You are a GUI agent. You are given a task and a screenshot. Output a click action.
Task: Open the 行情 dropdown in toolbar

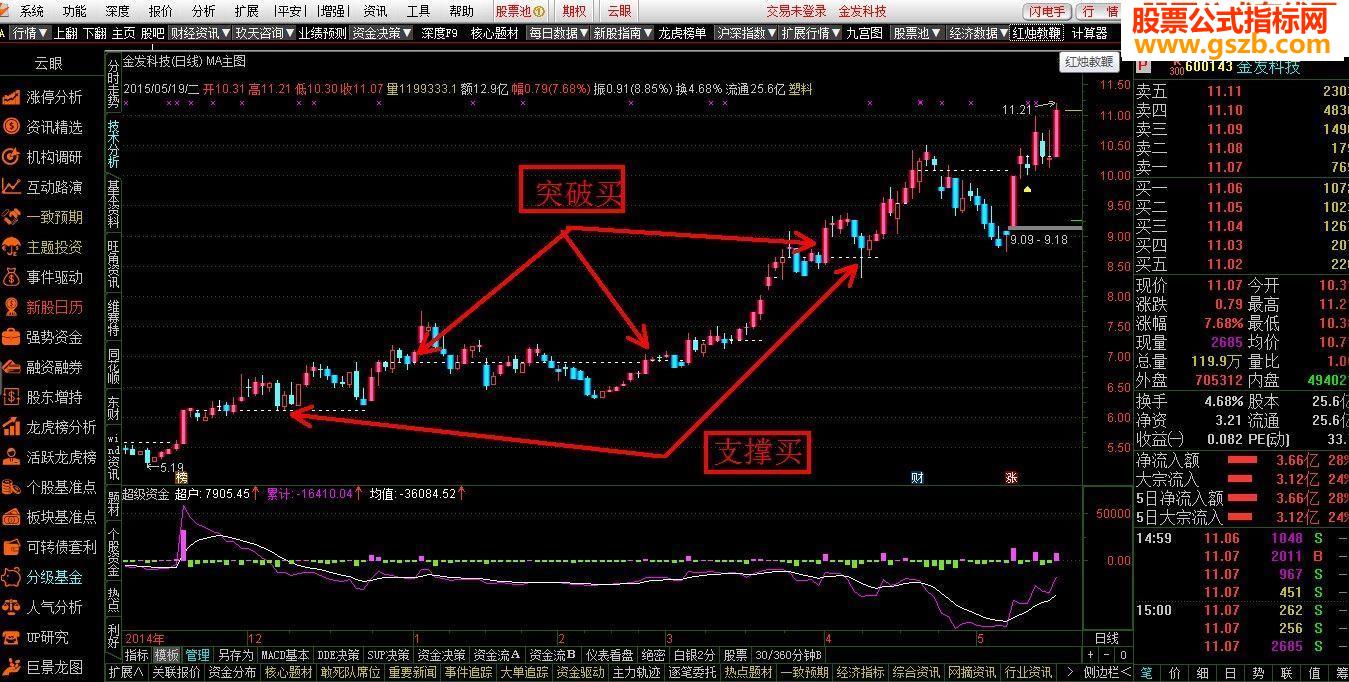(30, 33)
